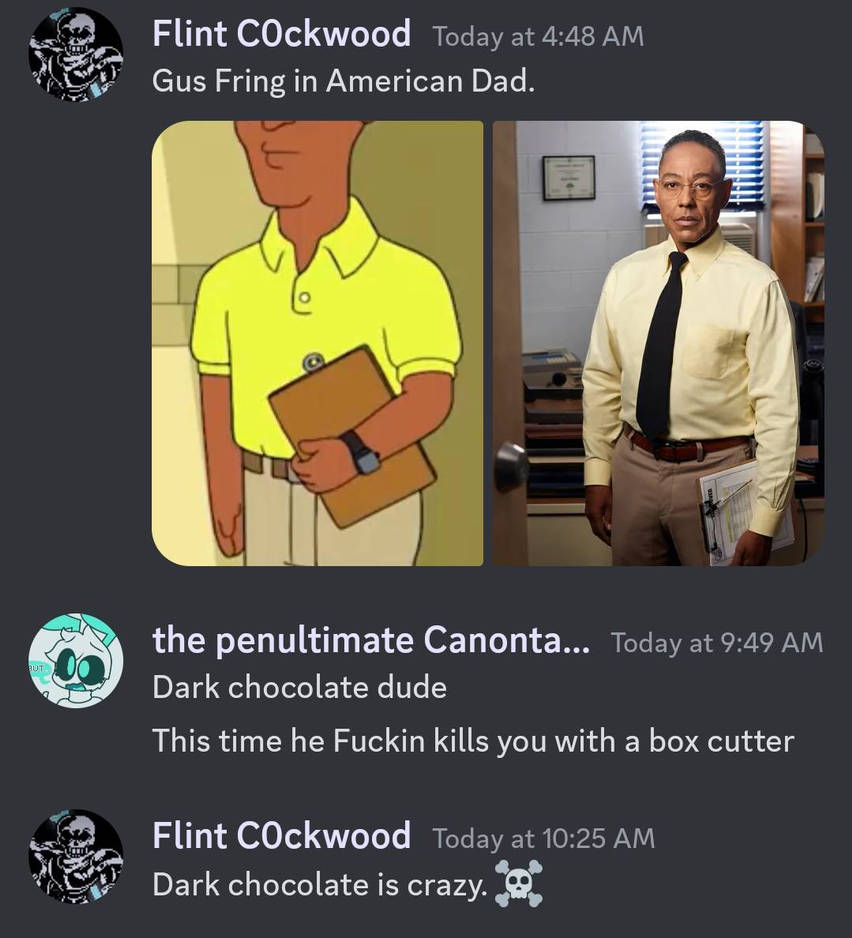Click the 'Today at 9:49 AM' timestamp

717,642
